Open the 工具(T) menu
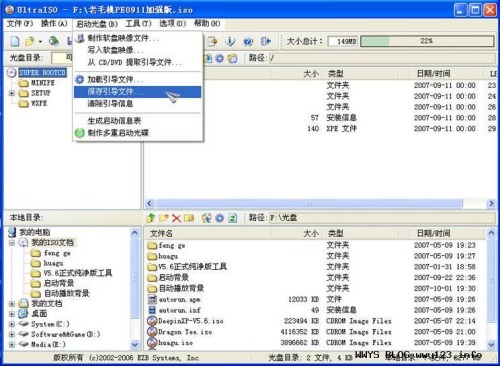This screenshot has width=500, height=366. [138, 24]
